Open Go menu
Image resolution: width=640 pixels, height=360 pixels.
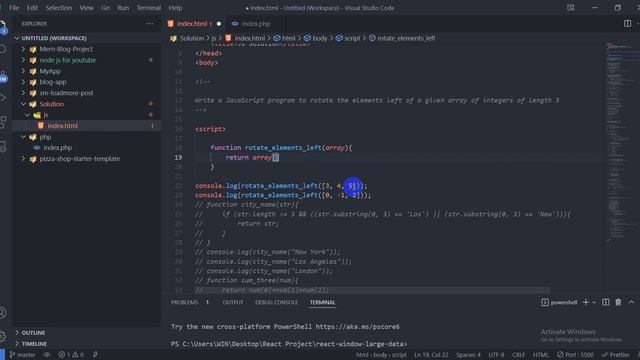pos(105,8)
